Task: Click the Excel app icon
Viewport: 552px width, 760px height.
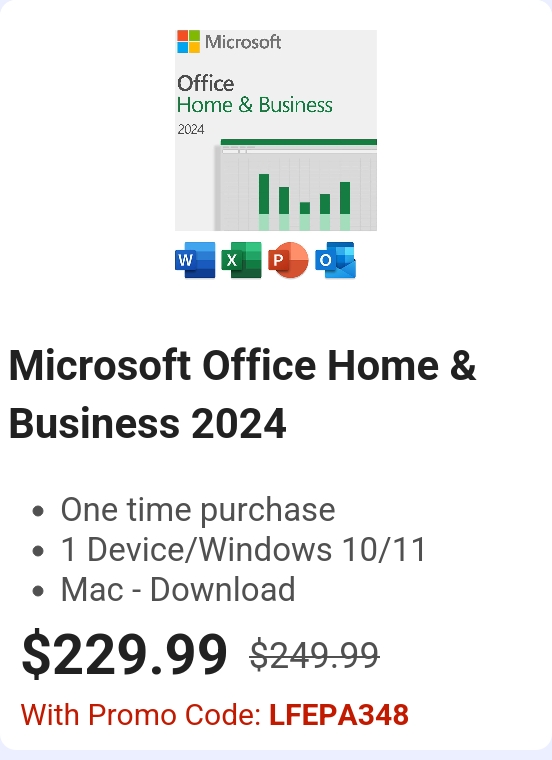Action: pos(241,260)
